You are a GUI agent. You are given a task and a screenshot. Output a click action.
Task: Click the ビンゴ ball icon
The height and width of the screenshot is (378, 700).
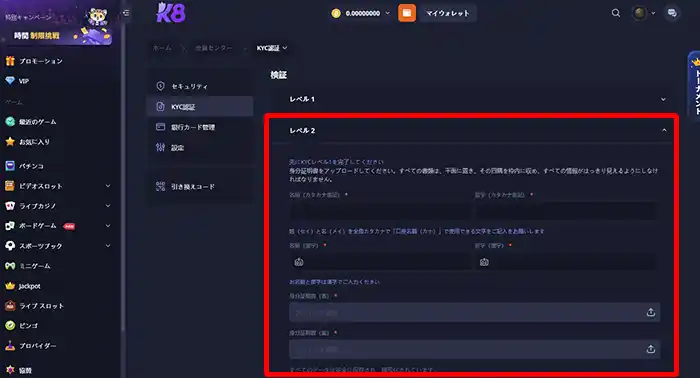coord(10,325)
